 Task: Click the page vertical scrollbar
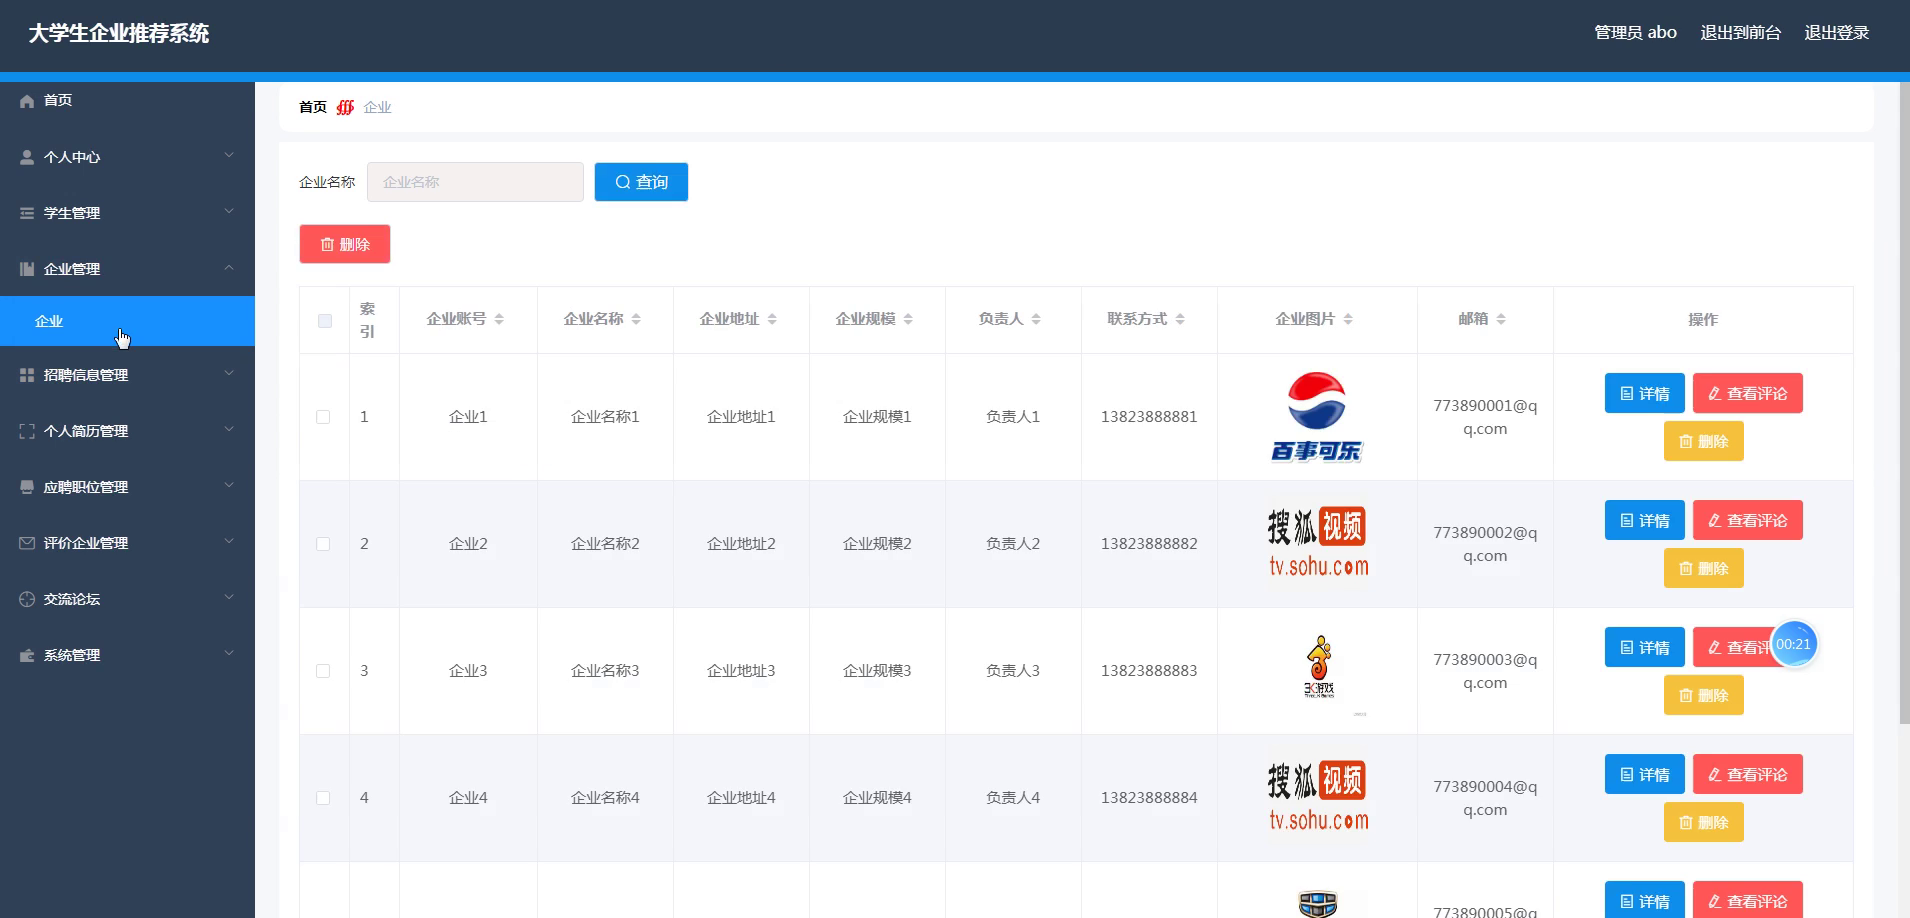(x=1904, y=403)
